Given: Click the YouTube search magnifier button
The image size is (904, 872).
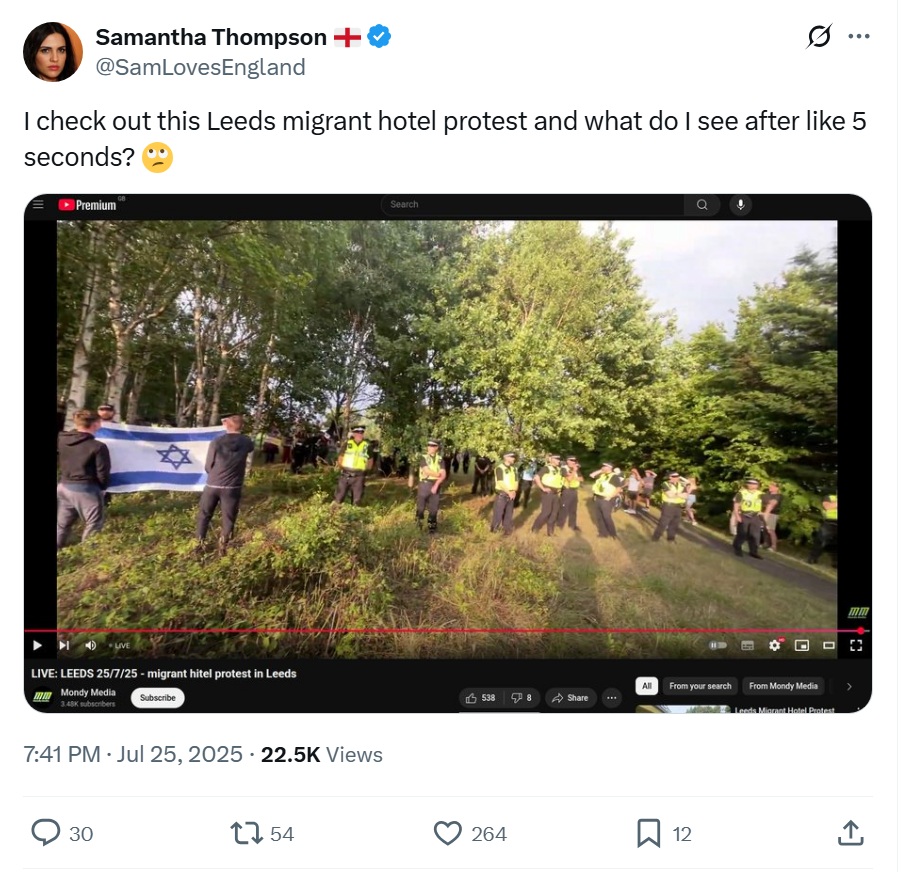Looking at the screenshot, I should tap(702, 204).
